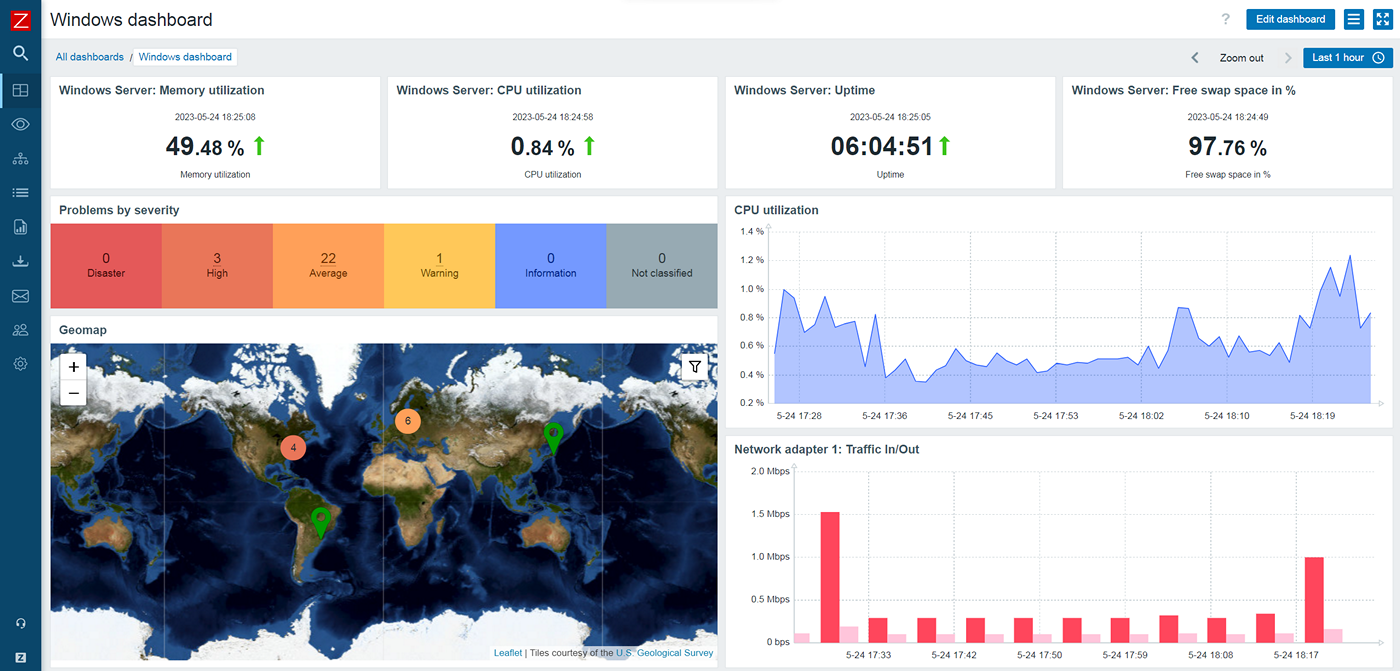1400x671 pixels.
Task: Expand the Data collection download icon menu
Action: (20, 262)
